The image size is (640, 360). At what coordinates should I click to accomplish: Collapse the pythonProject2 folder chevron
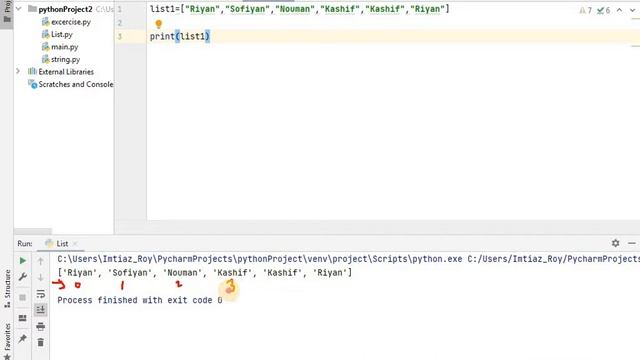tap(19, 9)
